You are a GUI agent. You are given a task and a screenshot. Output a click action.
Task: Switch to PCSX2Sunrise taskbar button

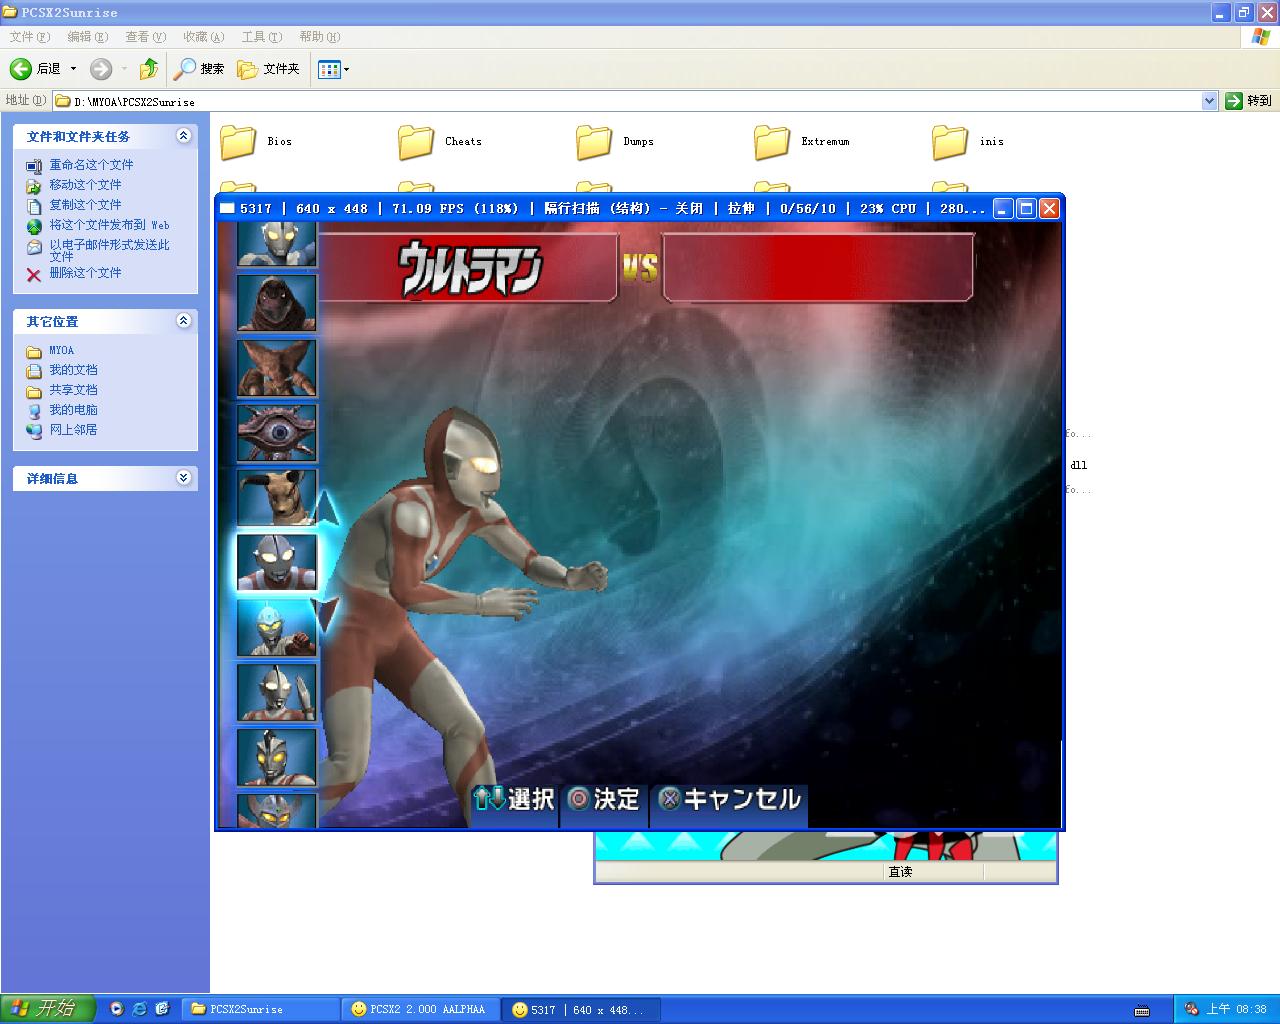(261, 1009)
